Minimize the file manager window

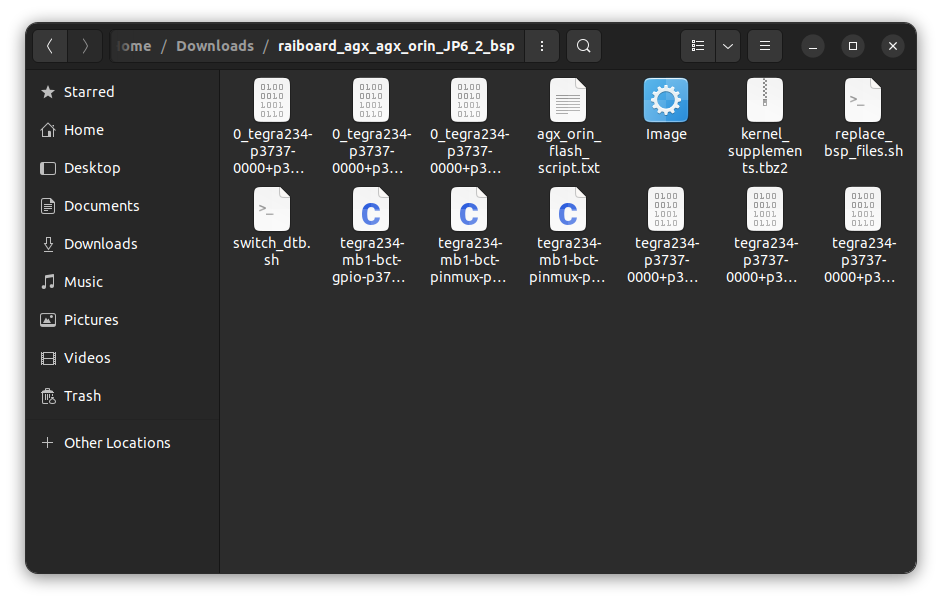pyautogui.click(x=813, y=46)
